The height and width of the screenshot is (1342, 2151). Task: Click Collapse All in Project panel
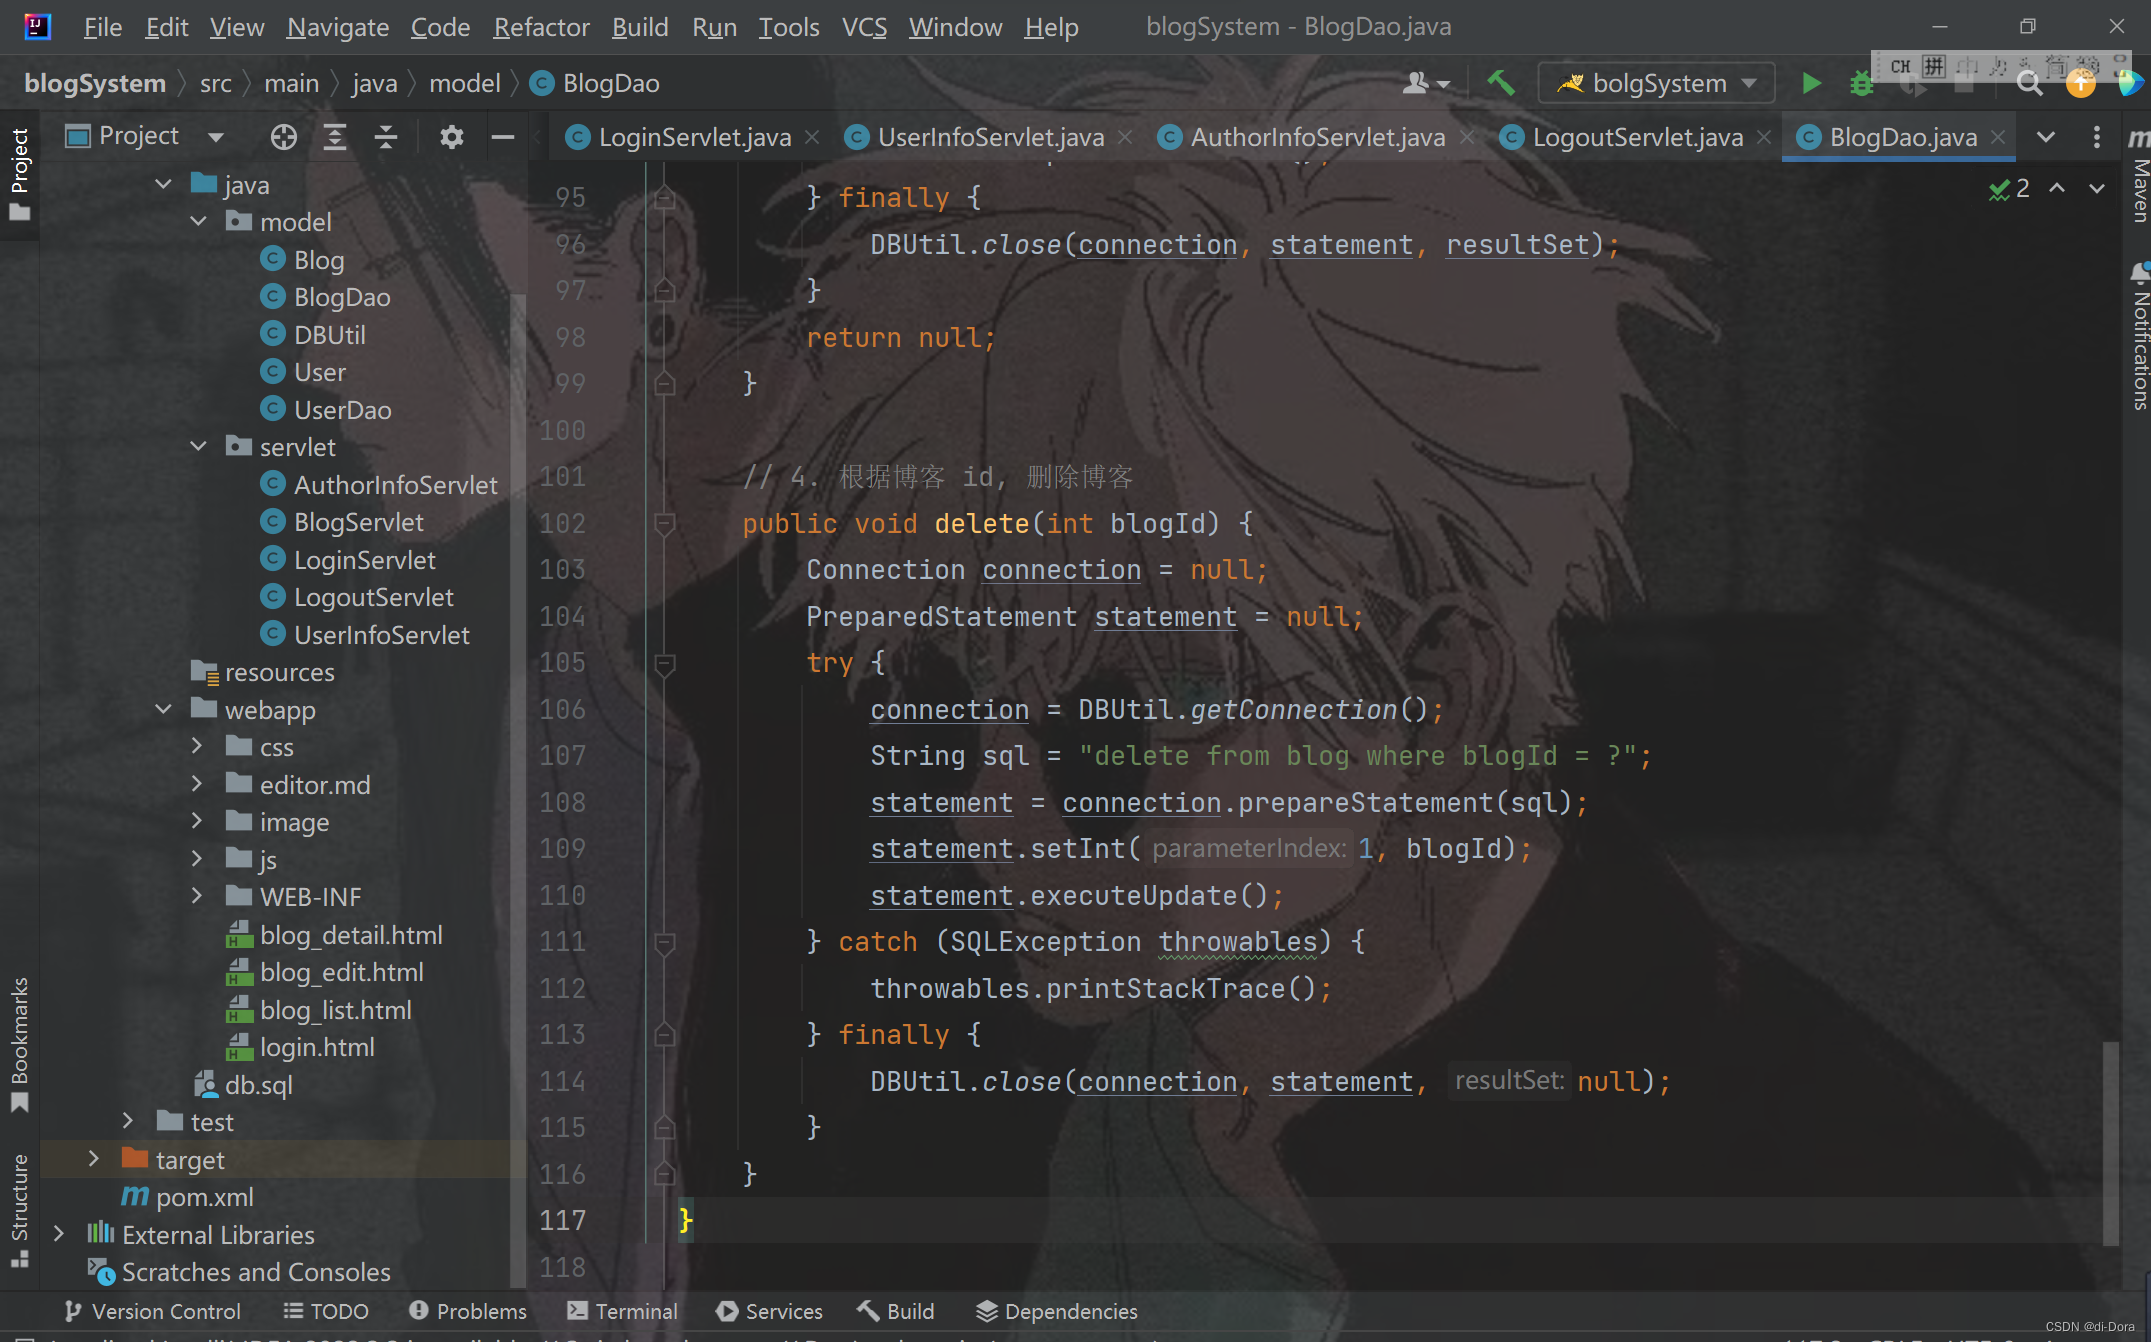coord(386,137)
